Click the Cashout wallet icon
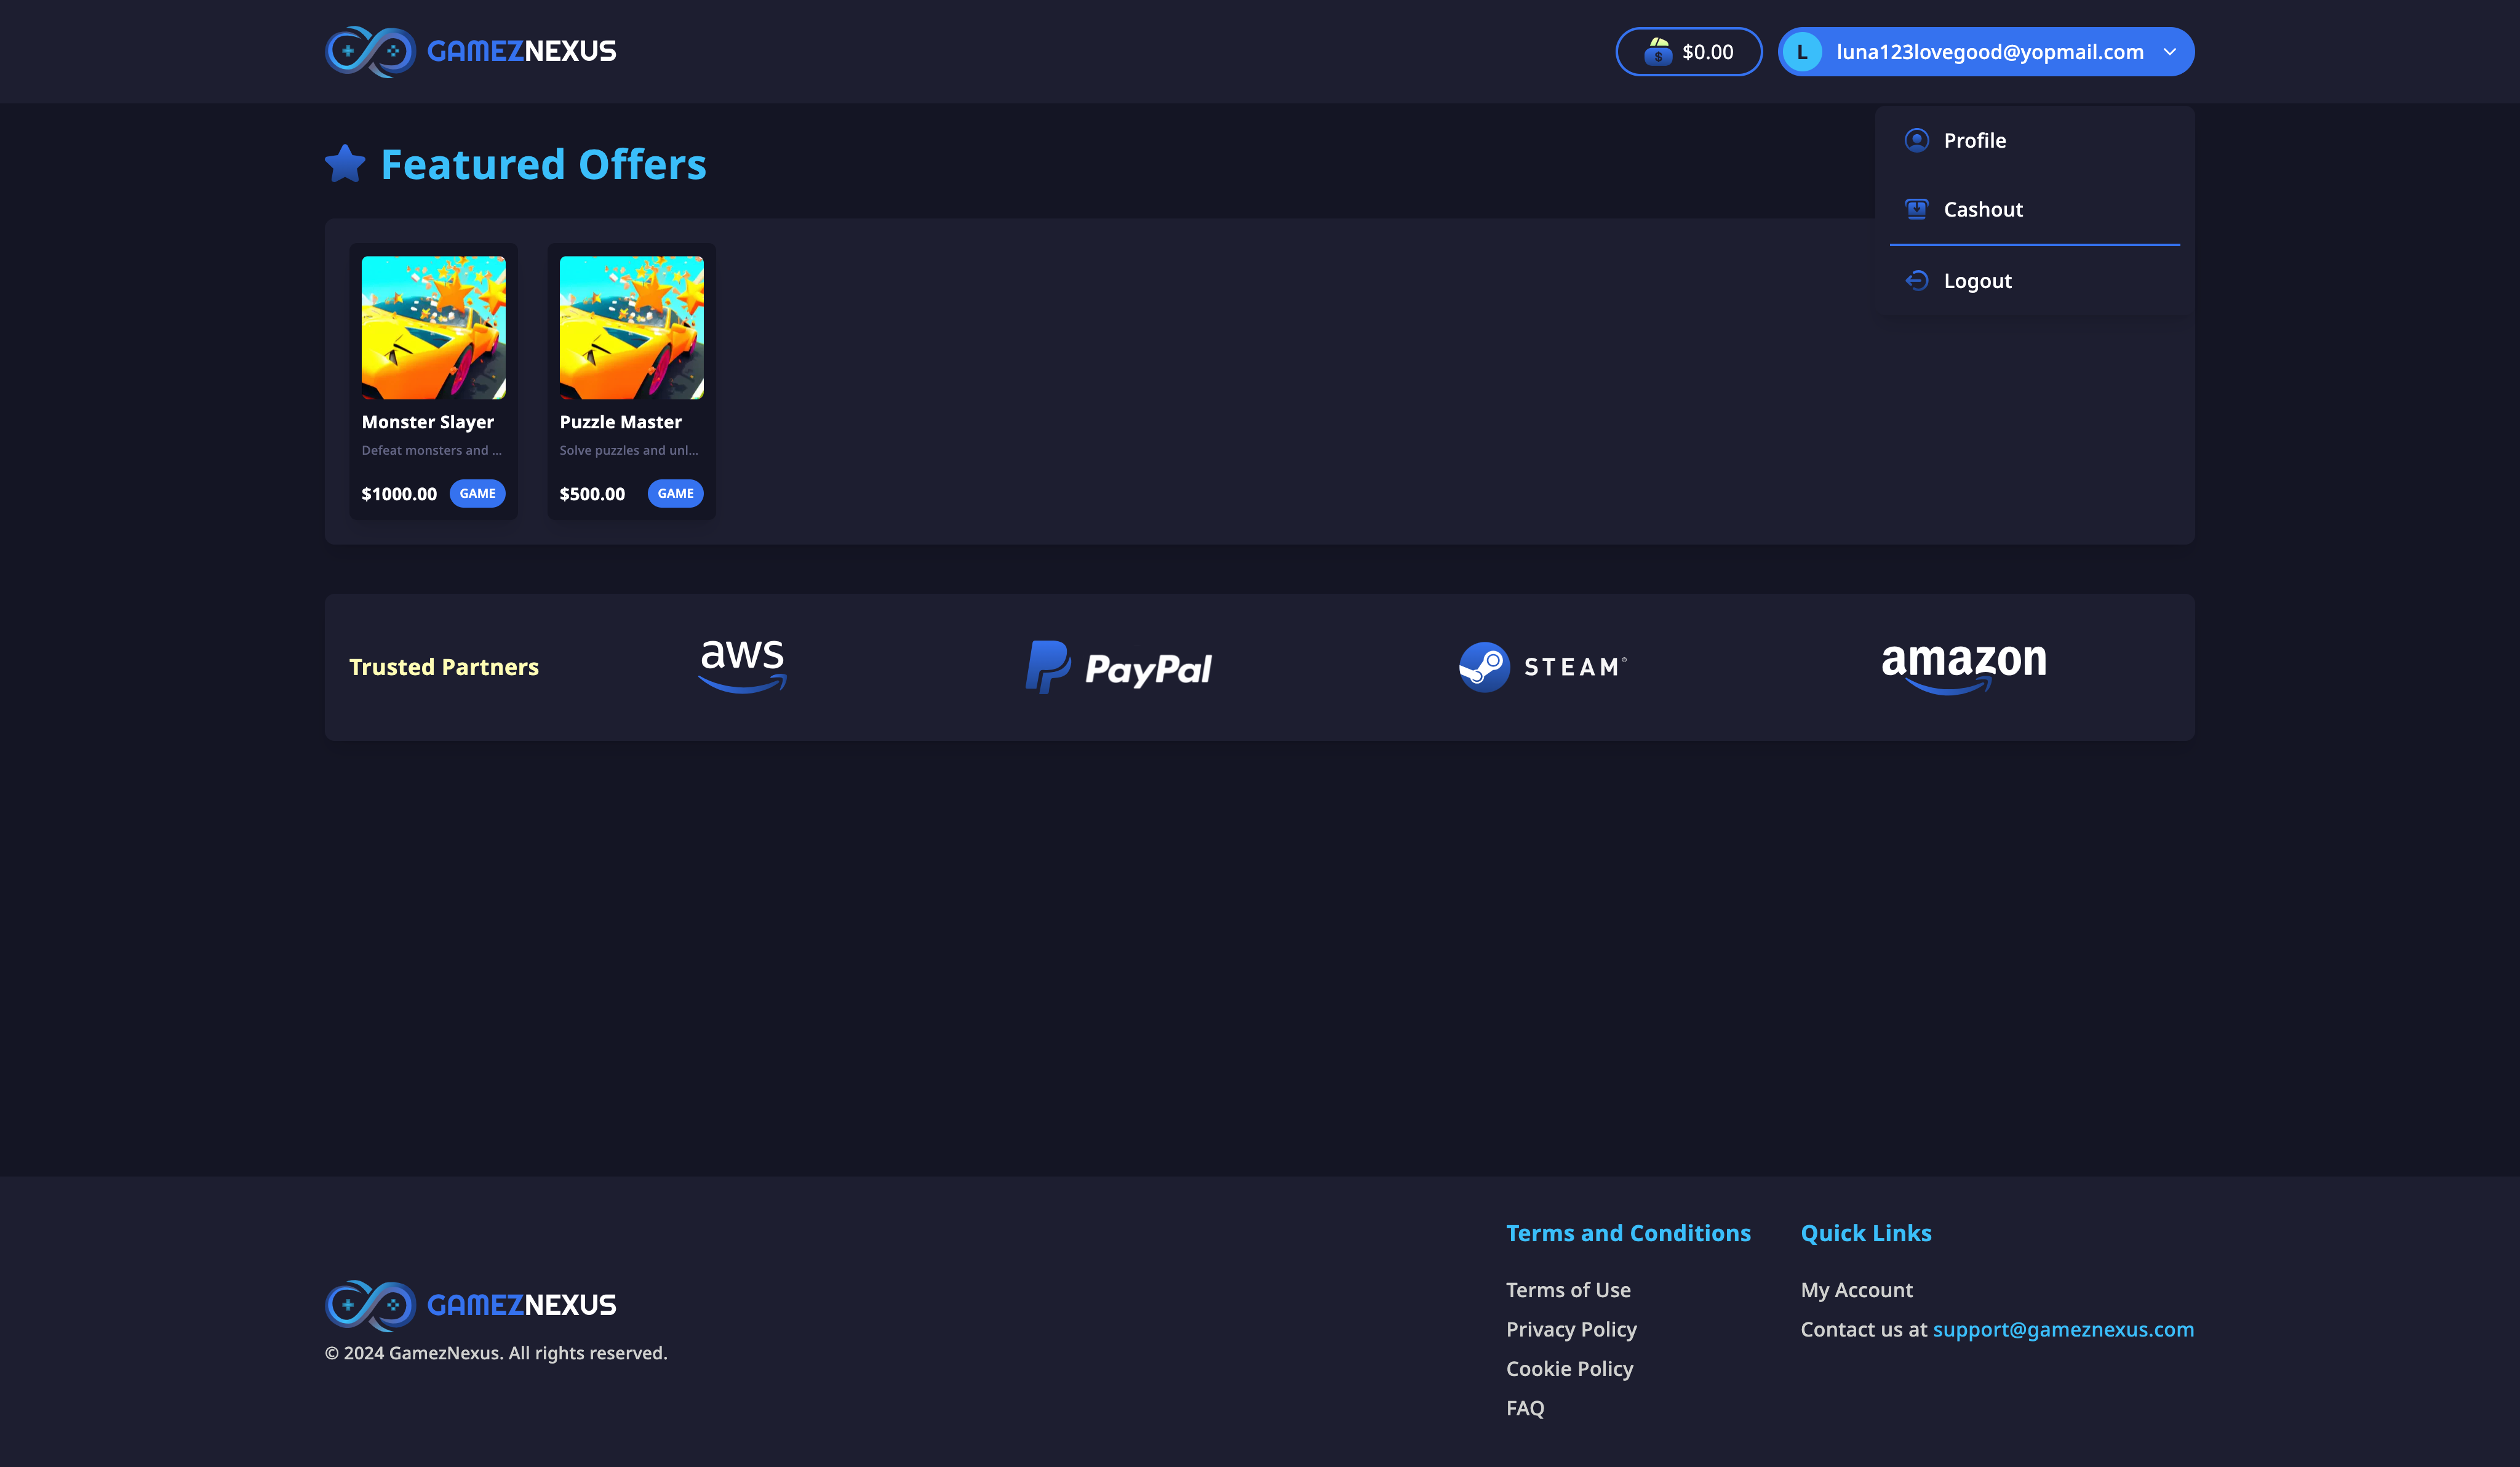This screenshot has height=1467, width=2520. [x=1916, y=209]
